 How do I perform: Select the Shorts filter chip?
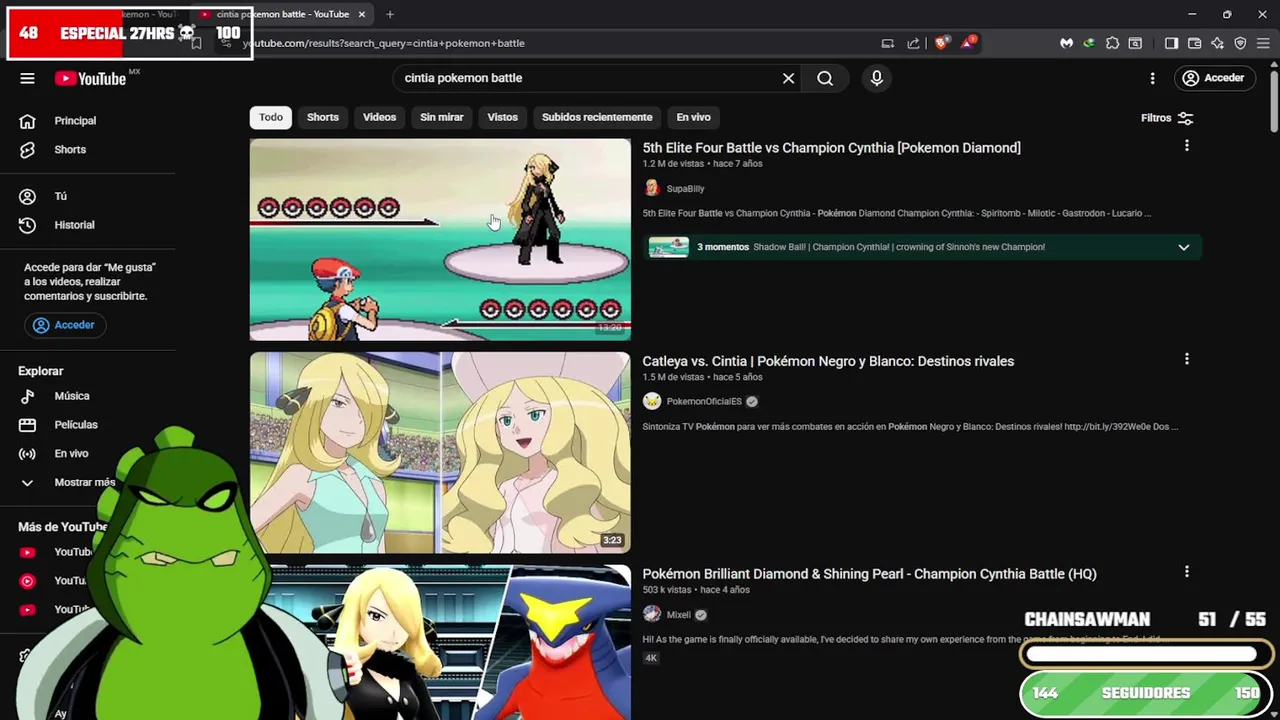(x=323, y=117)
